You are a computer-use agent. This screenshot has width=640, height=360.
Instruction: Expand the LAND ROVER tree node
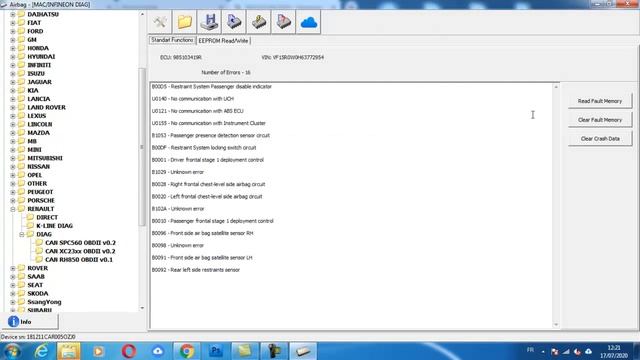(13, 107)
